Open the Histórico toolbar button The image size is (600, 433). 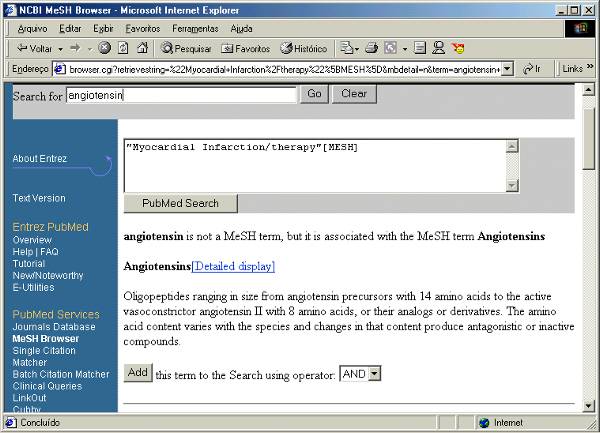pyautogui.click(x=303, y=49)
